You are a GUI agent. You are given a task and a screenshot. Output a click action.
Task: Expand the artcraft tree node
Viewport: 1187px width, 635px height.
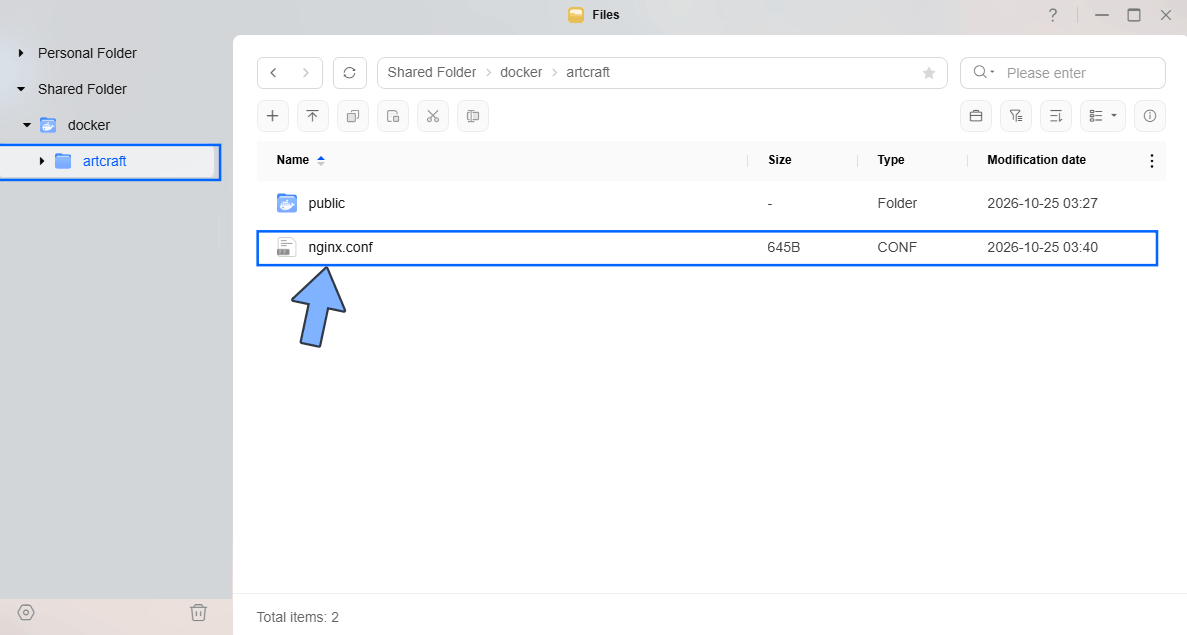42,161
